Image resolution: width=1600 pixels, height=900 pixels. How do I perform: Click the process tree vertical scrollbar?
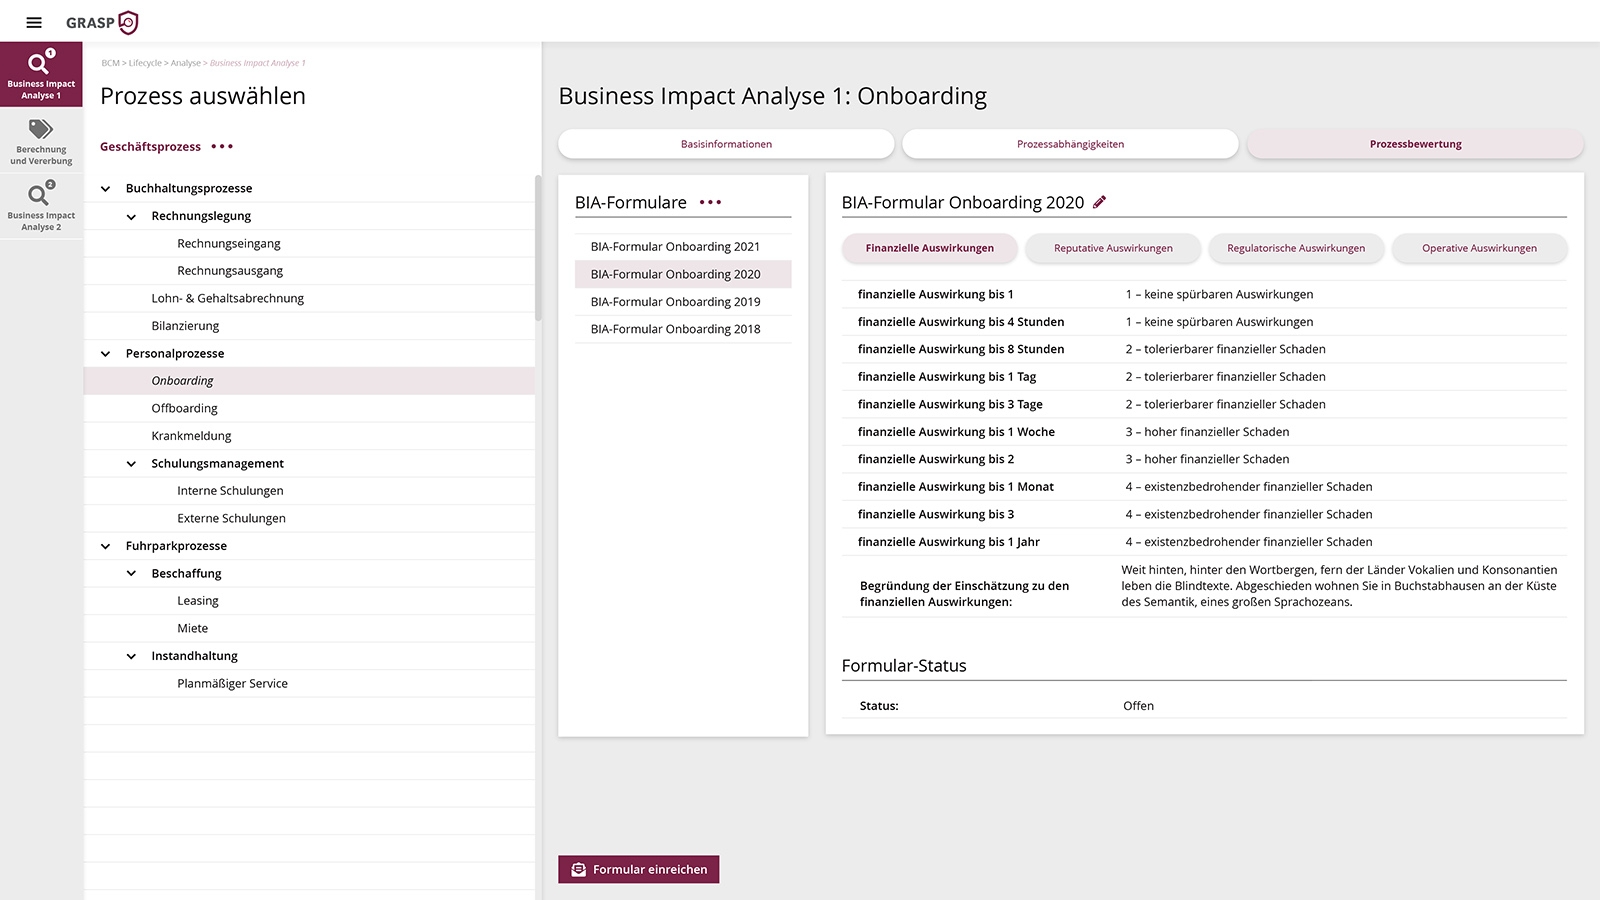pyautogui.click(x=538, y=250)
